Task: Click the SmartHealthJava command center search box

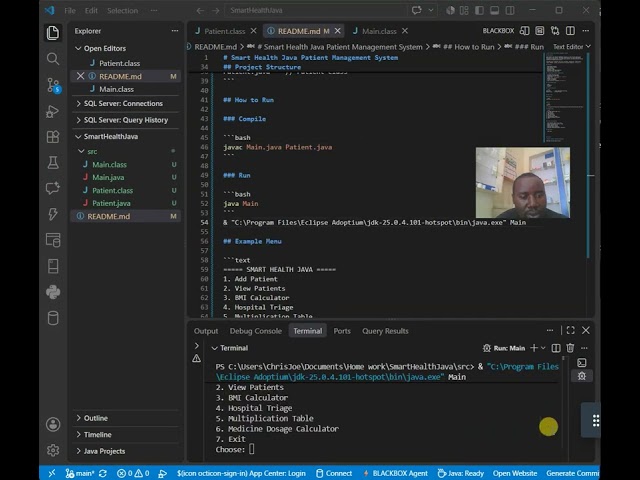Action: point(315,11)
